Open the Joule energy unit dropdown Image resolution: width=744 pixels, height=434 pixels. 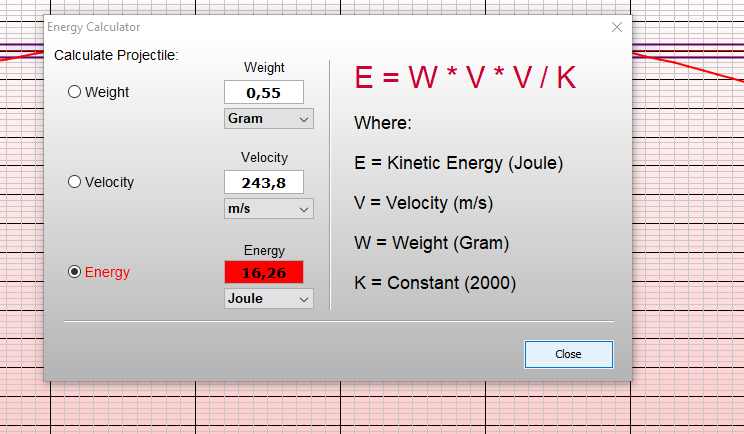click(x=268, y=299)
